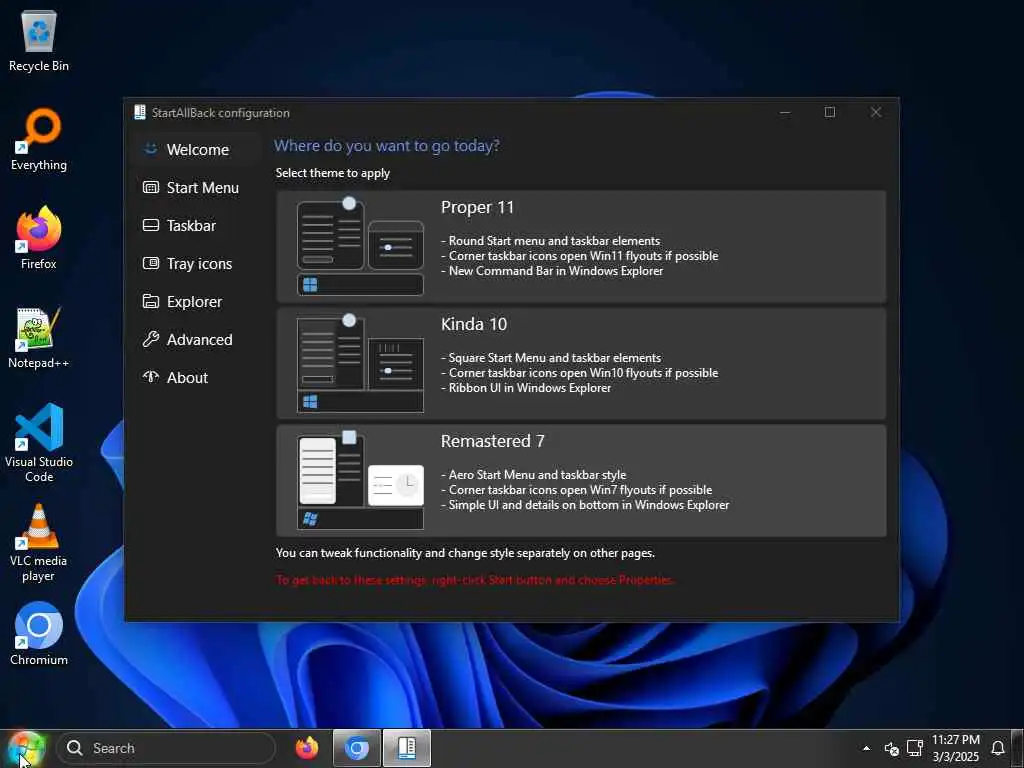Open Notepad++ desktop shortcut
This screenshot has height=768, width=1024.
point(39,338)
